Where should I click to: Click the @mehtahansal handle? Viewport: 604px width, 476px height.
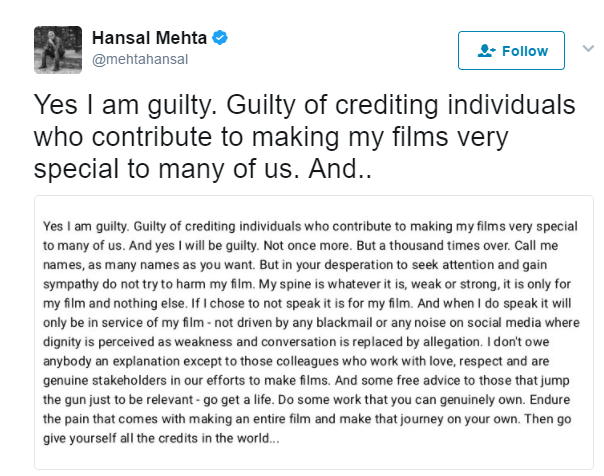[136, 60]
